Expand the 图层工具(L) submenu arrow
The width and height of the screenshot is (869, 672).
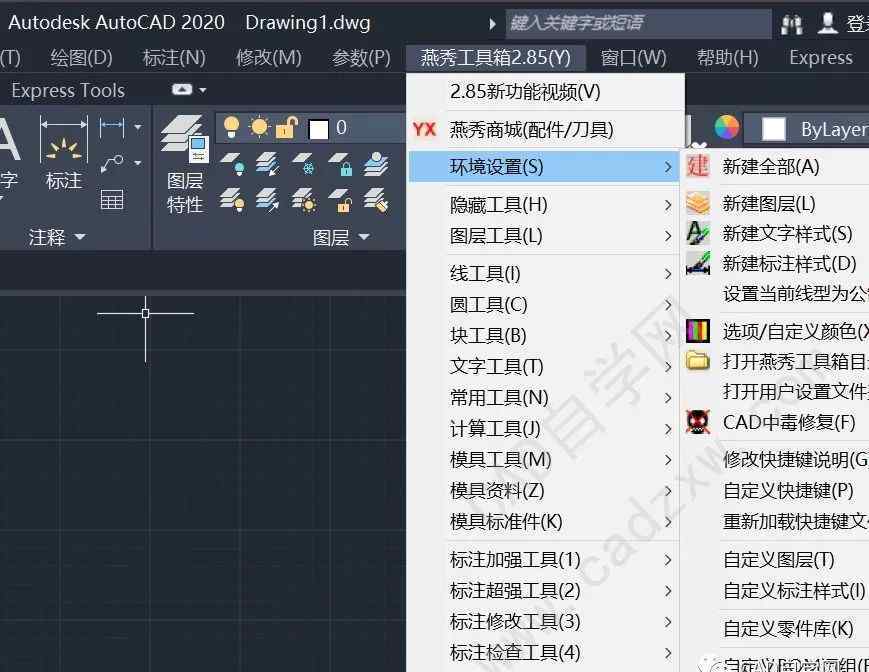click(x=668, y=237)
